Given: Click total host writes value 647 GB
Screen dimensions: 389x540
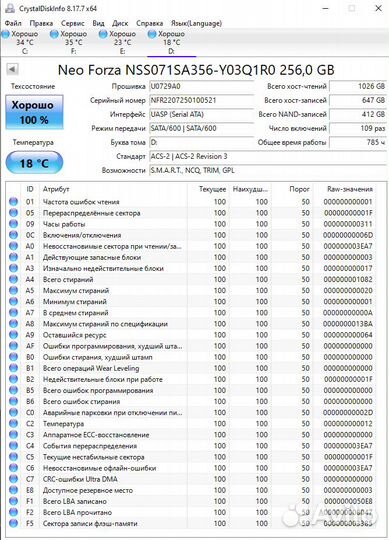Looking at the screenshot, I should click(x=358, y=100).
